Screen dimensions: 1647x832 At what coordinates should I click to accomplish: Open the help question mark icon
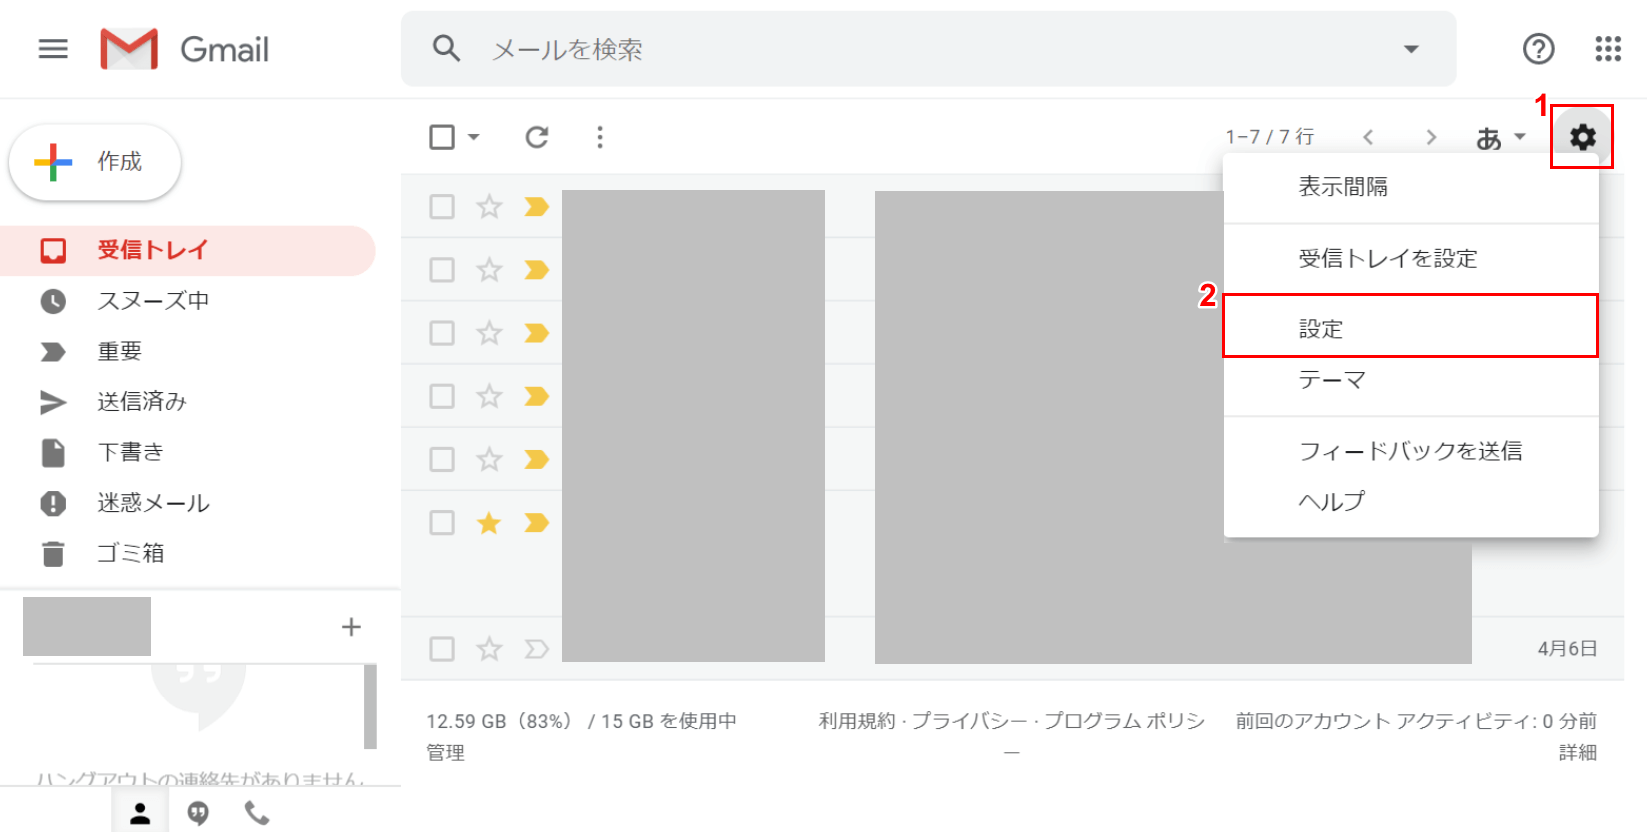point(1538,48)
